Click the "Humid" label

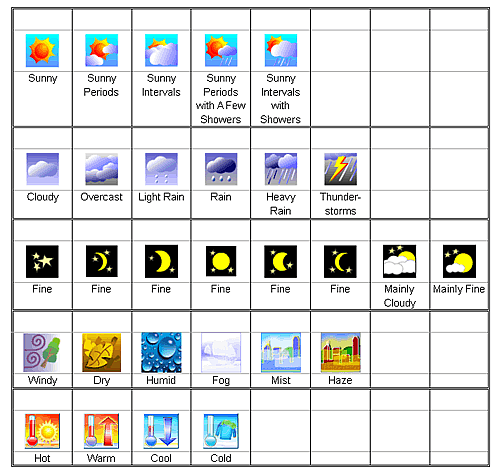click(161, 380)
